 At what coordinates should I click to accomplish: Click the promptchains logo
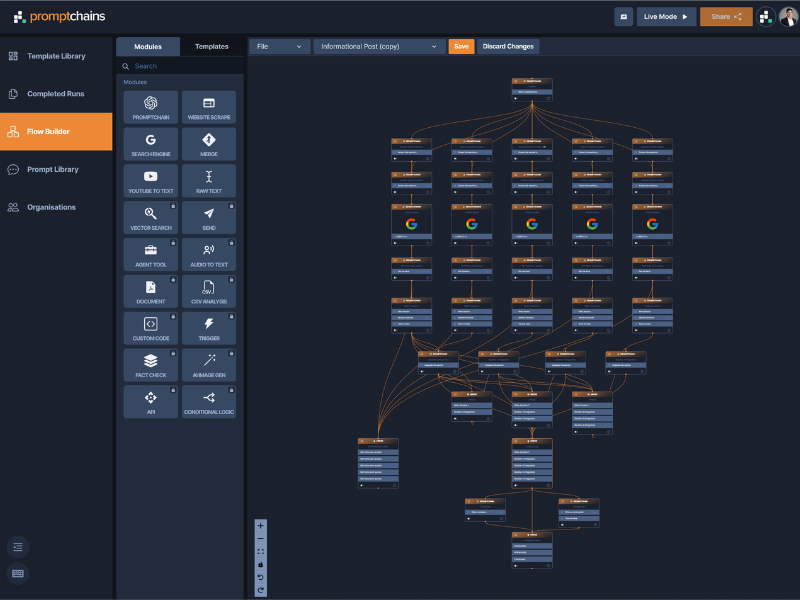(x=59, y=17)
